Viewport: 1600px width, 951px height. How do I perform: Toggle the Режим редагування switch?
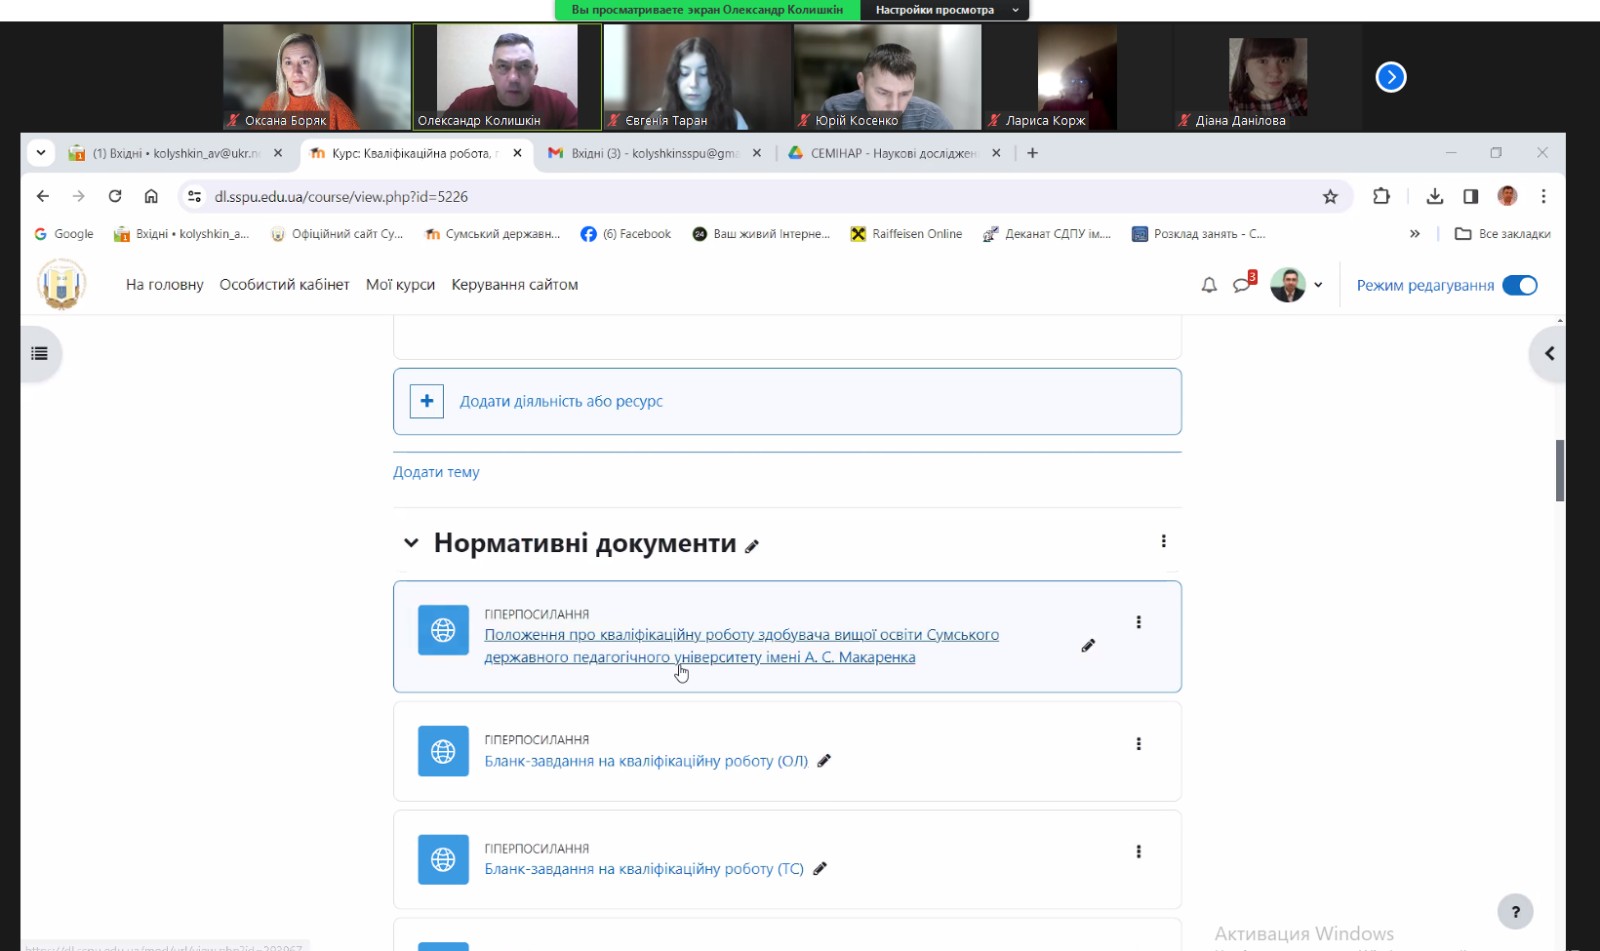coord(1520,285)
